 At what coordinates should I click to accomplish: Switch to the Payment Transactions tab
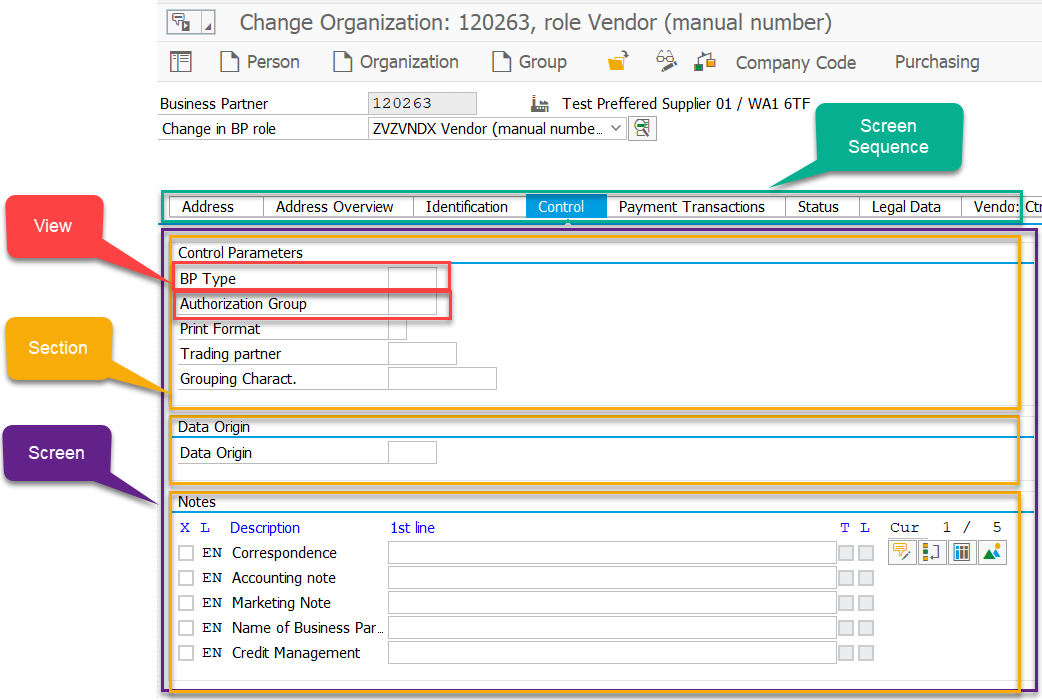click(695, 207)
